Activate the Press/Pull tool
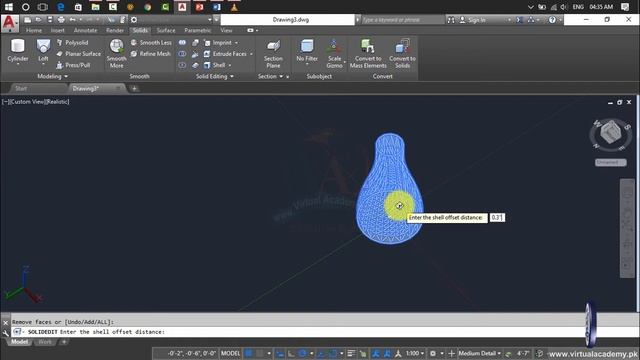 (x=73, y=65)
